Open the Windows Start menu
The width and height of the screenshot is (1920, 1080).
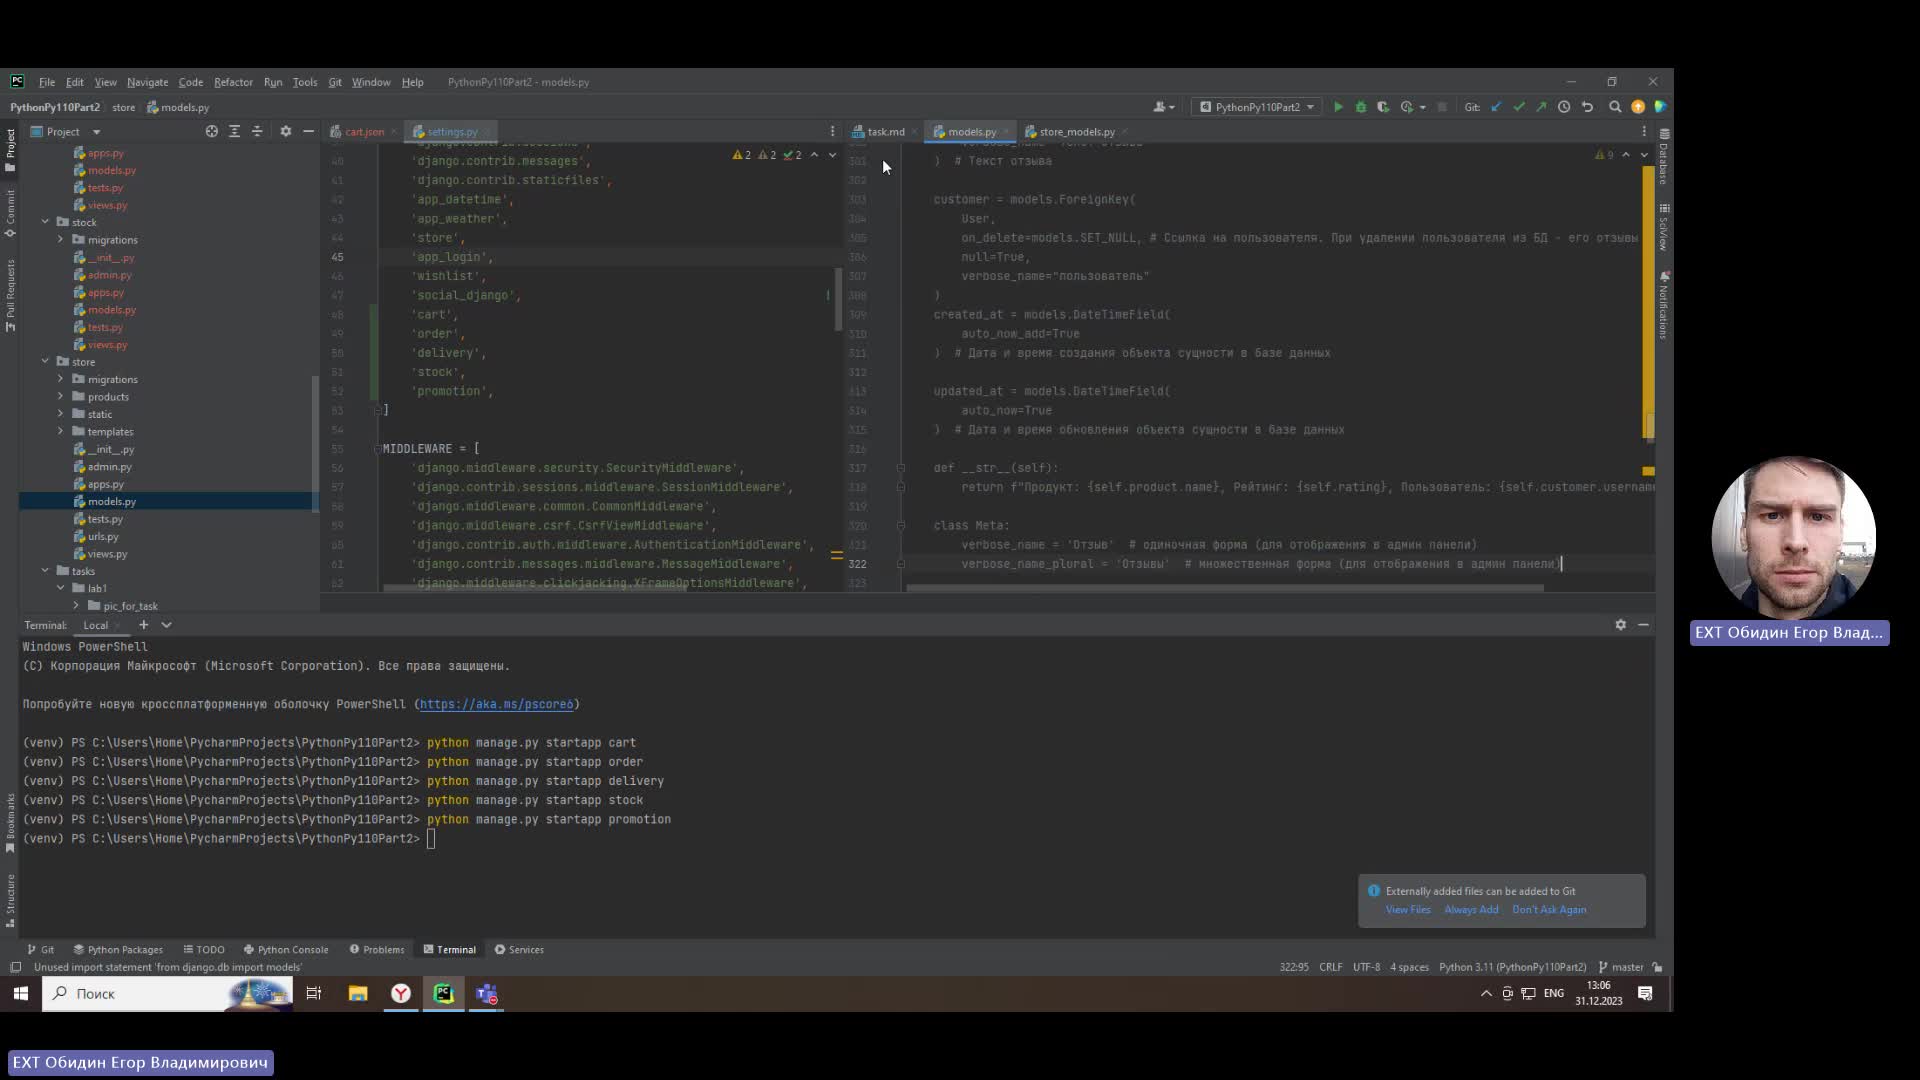pyautogui.click(x=20, y=994)
